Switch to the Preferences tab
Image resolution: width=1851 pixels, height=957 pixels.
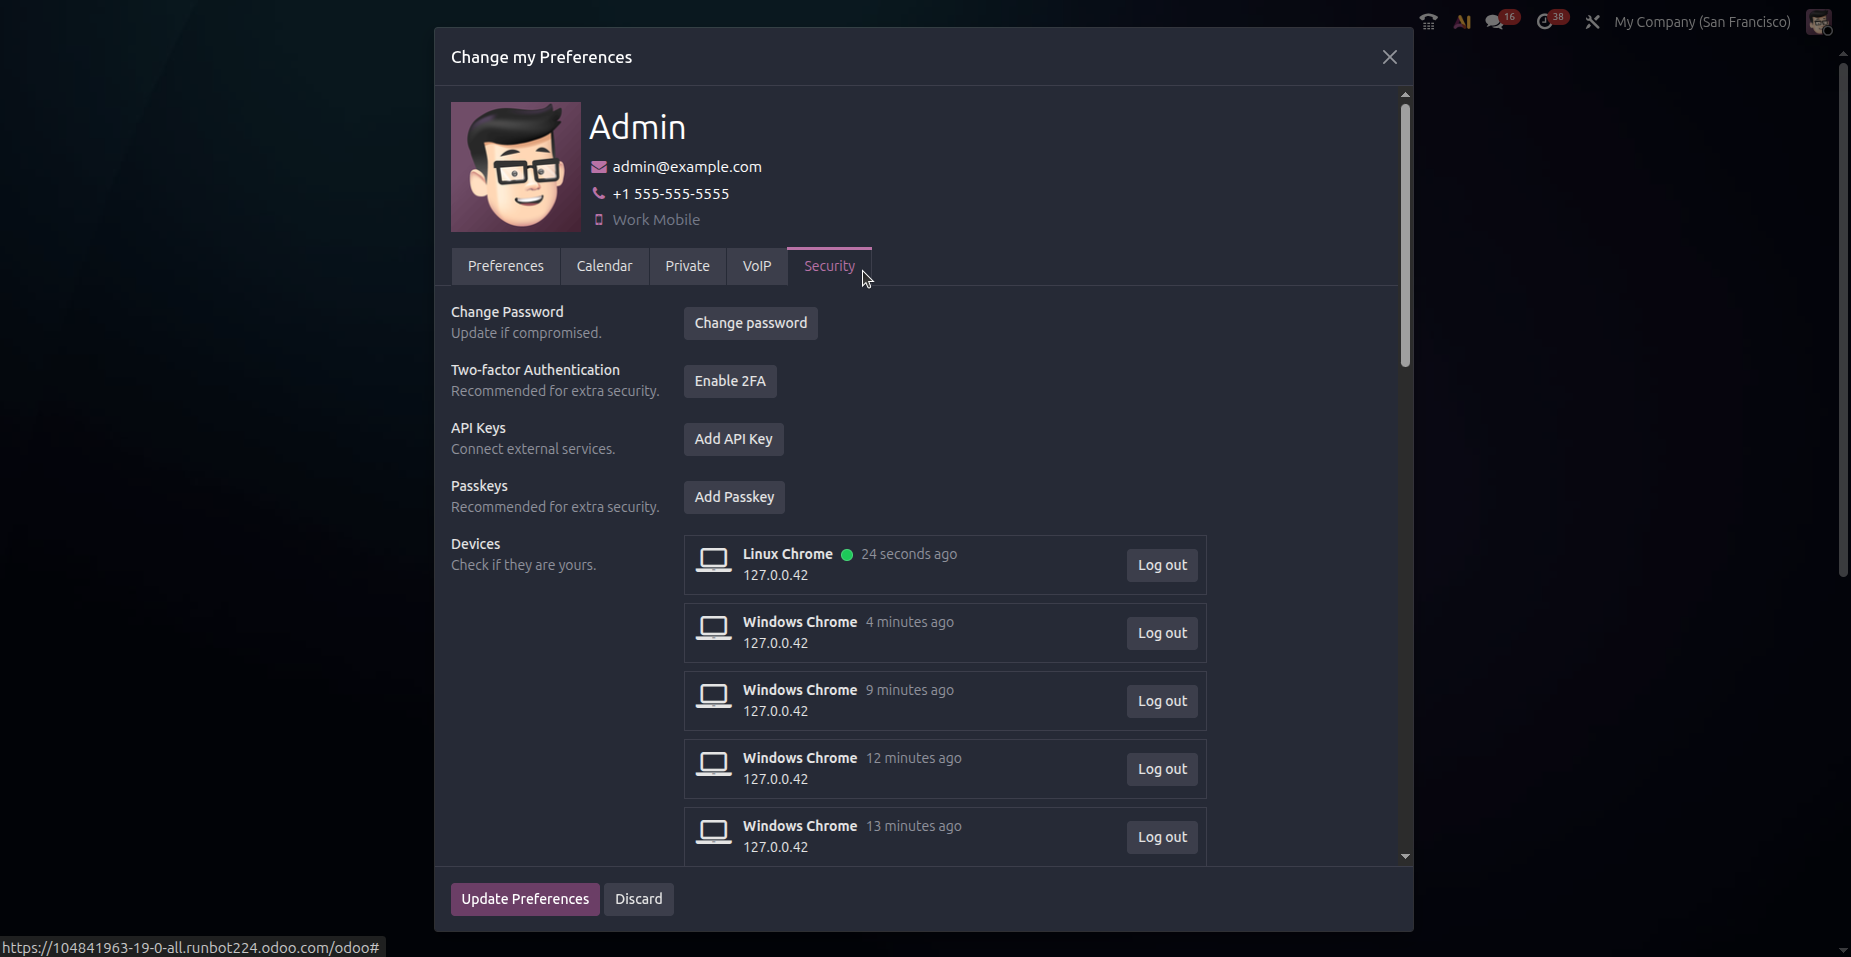506,265
